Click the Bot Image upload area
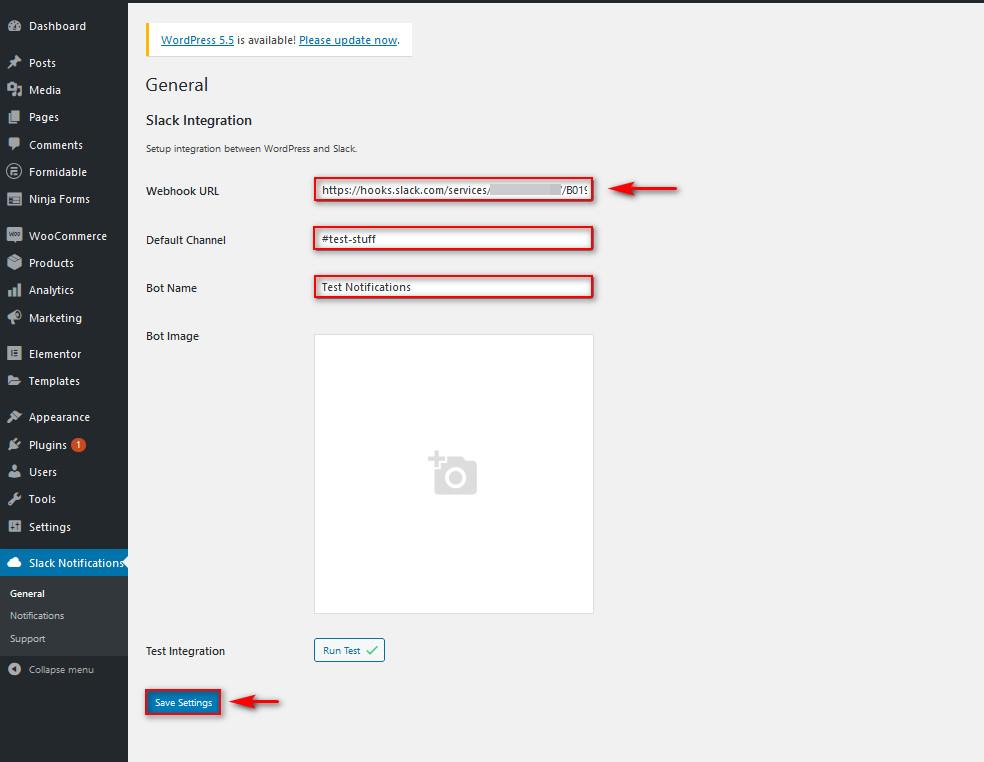Image resolution: width=984 pixels, height=762 pixels. [454, 474]
